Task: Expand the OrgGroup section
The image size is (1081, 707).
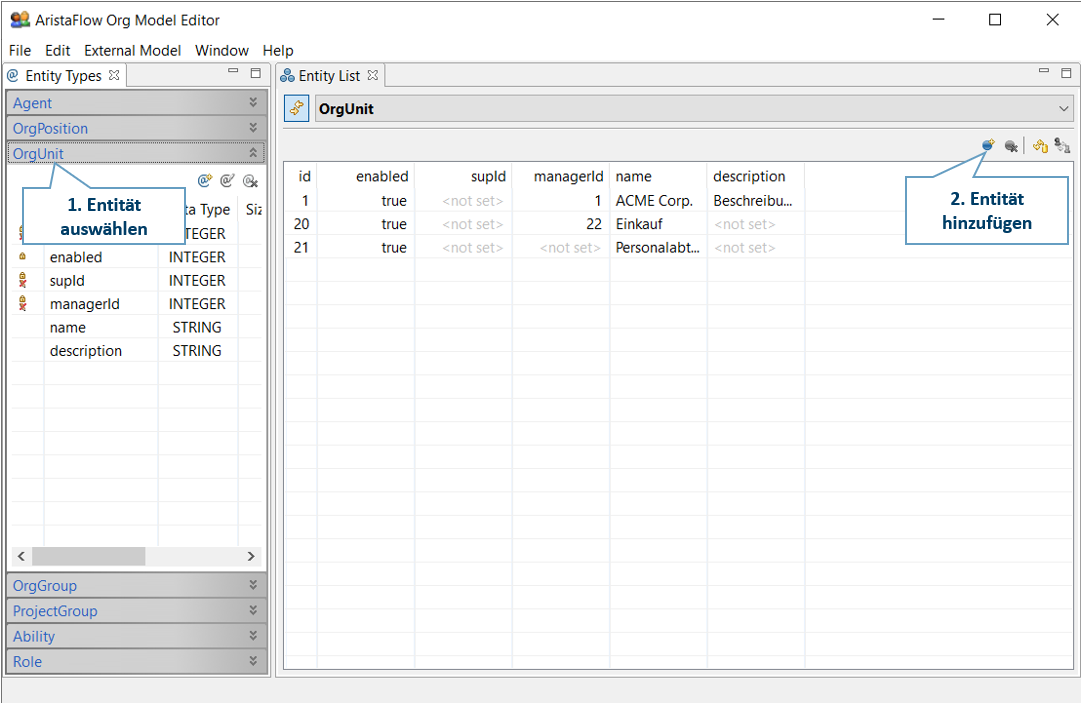Action: (253, 584)
